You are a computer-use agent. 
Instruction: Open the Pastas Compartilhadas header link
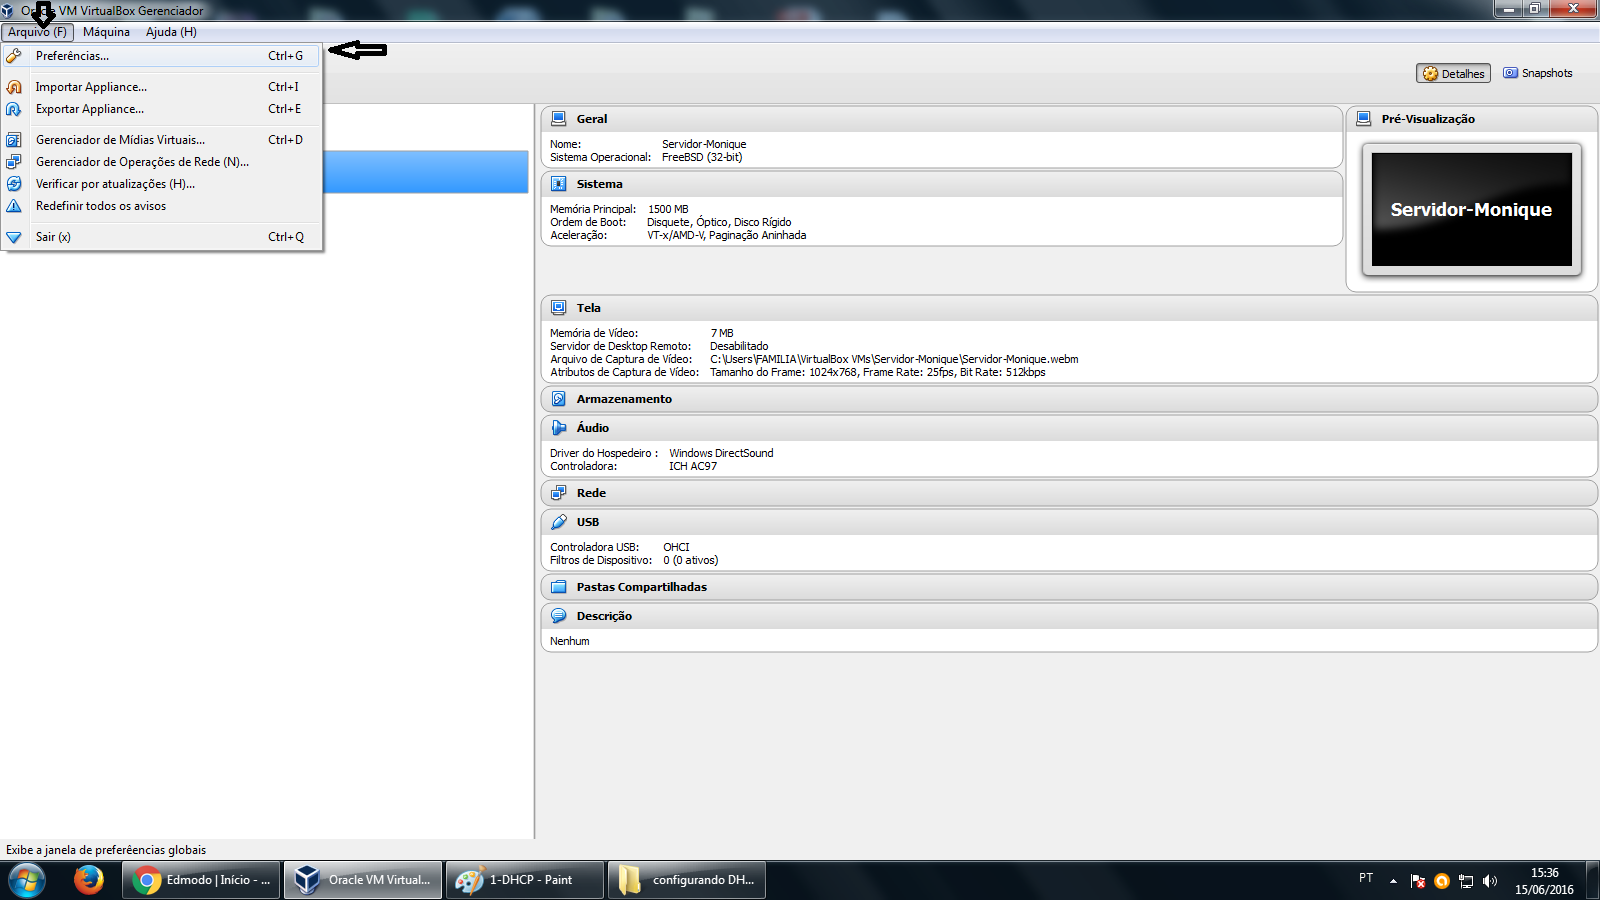(x=641, y=587)
